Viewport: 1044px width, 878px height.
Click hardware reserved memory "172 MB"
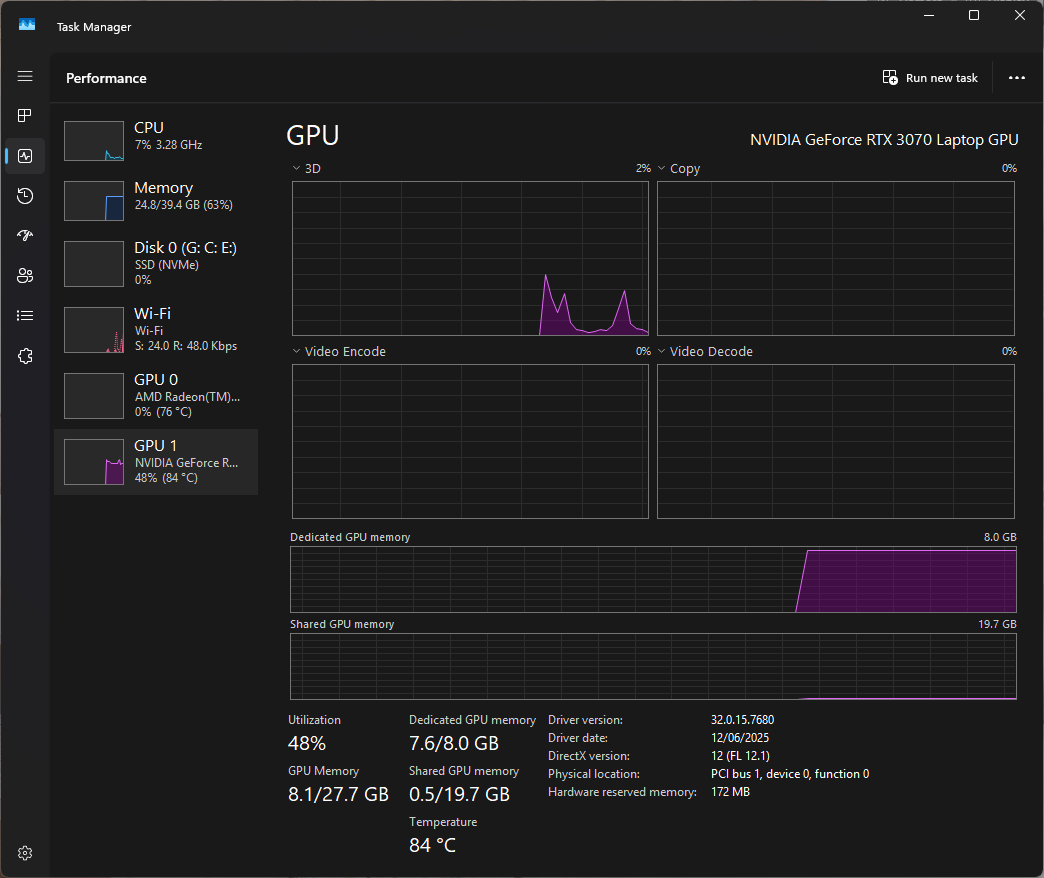[730, 791]
